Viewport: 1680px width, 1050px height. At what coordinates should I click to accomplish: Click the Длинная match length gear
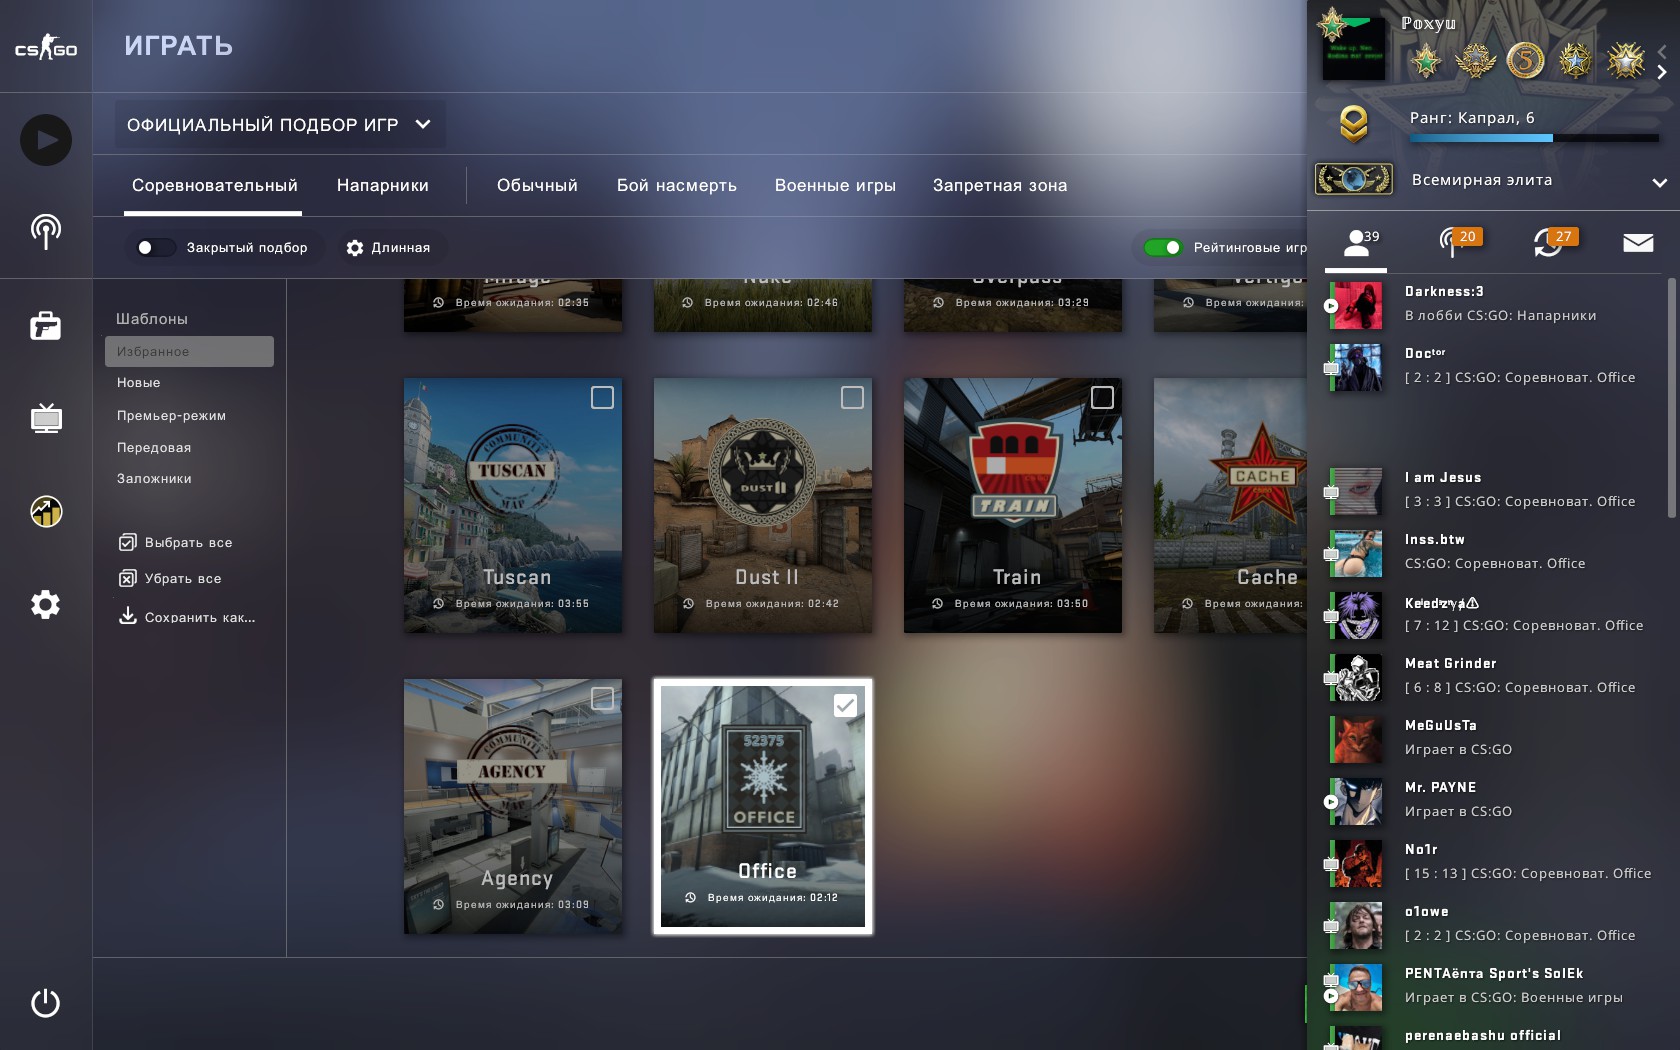(355, 248)
